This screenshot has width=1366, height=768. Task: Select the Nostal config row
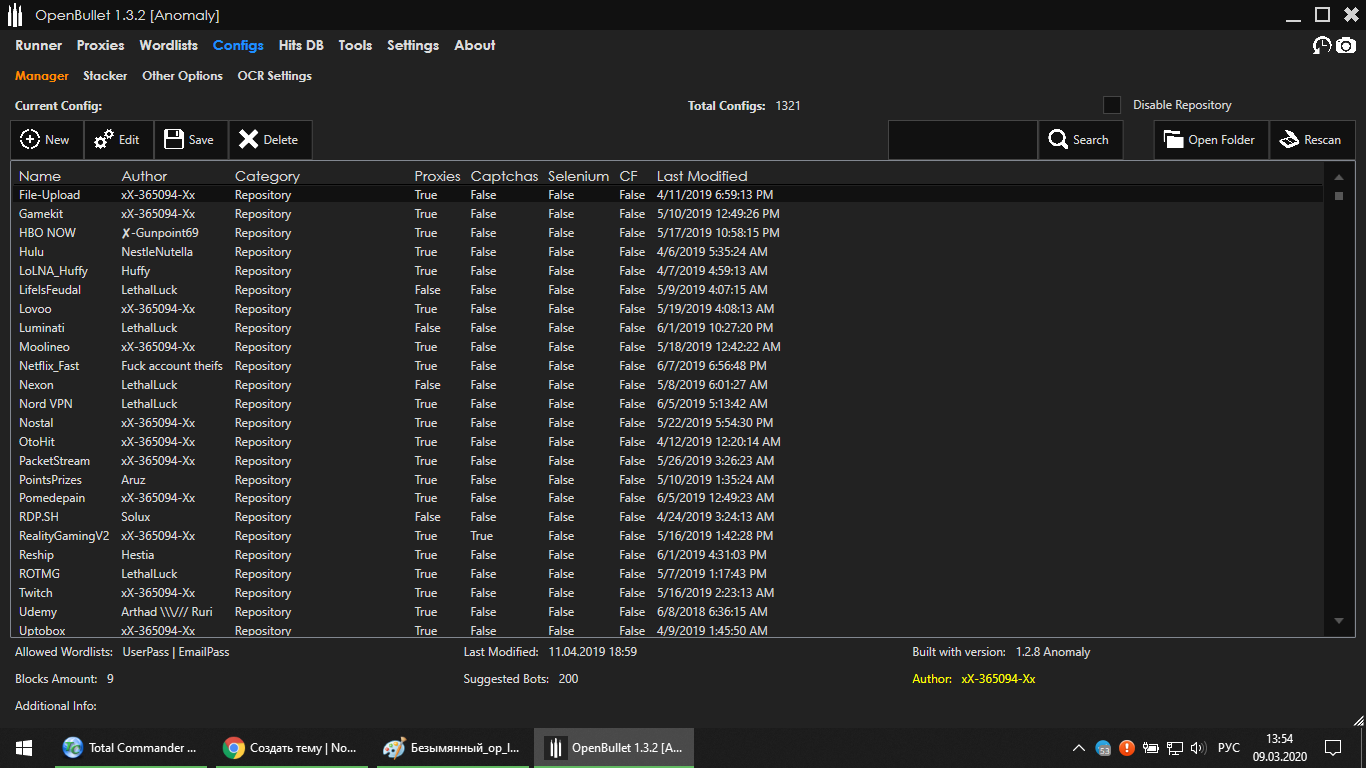667,423
